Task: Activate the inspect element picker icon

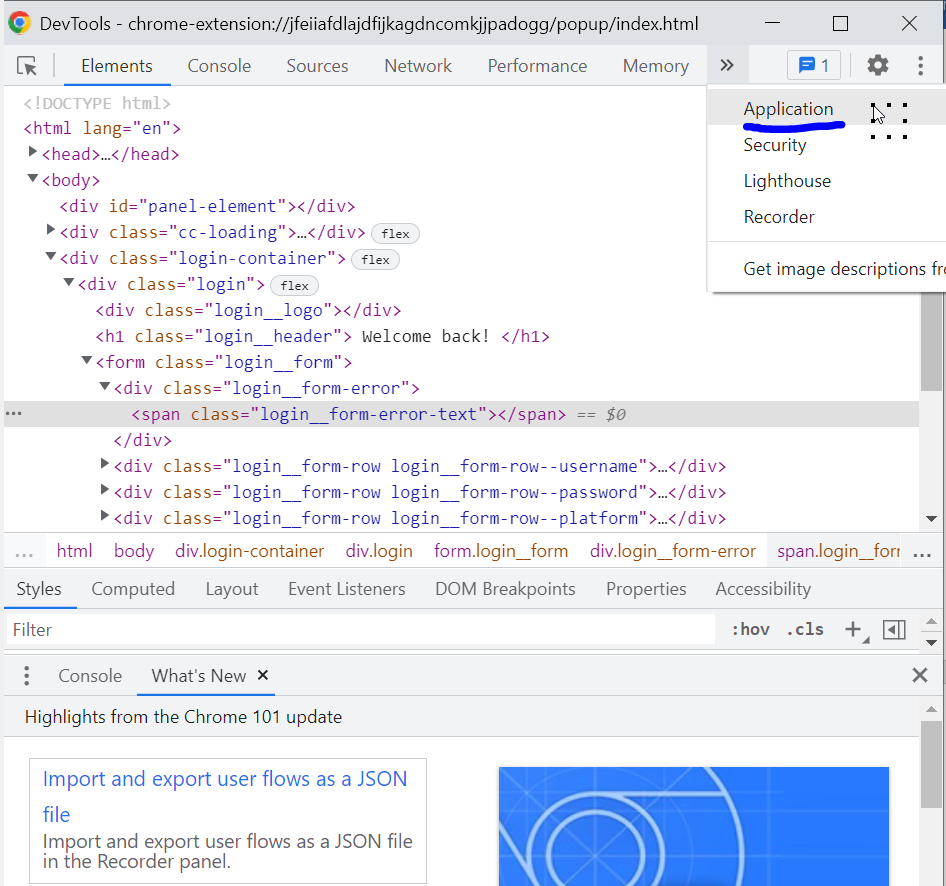Action: (x=27, y=66)
